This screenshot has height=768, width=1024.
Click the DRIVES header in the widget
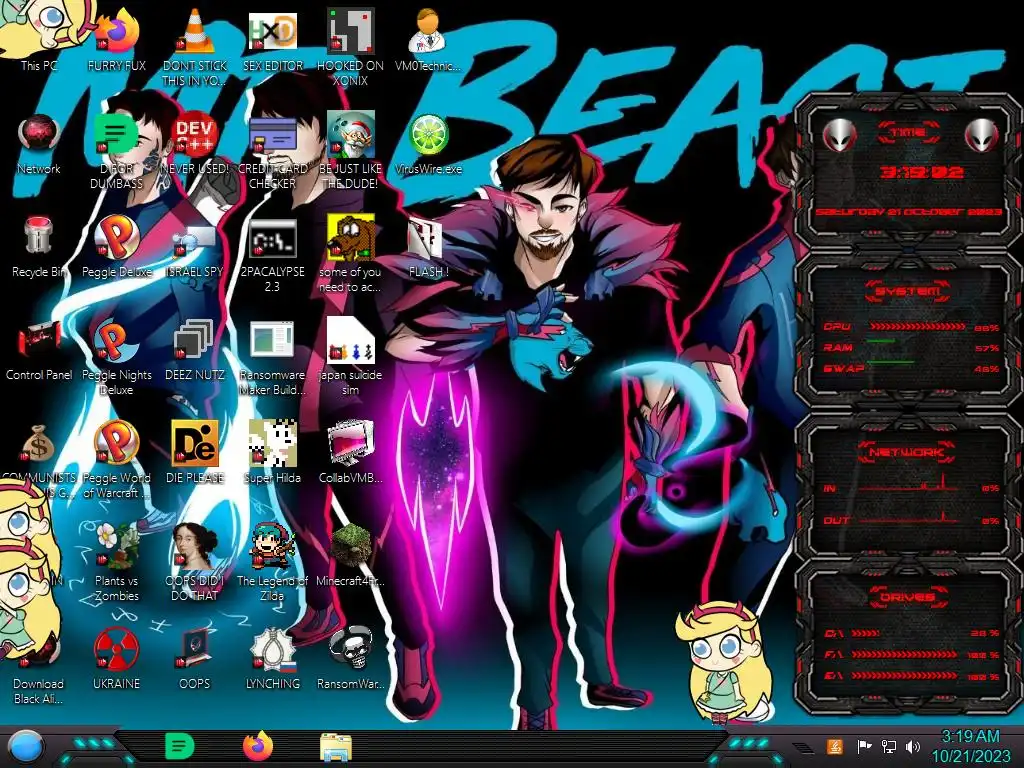coord(908,597)
